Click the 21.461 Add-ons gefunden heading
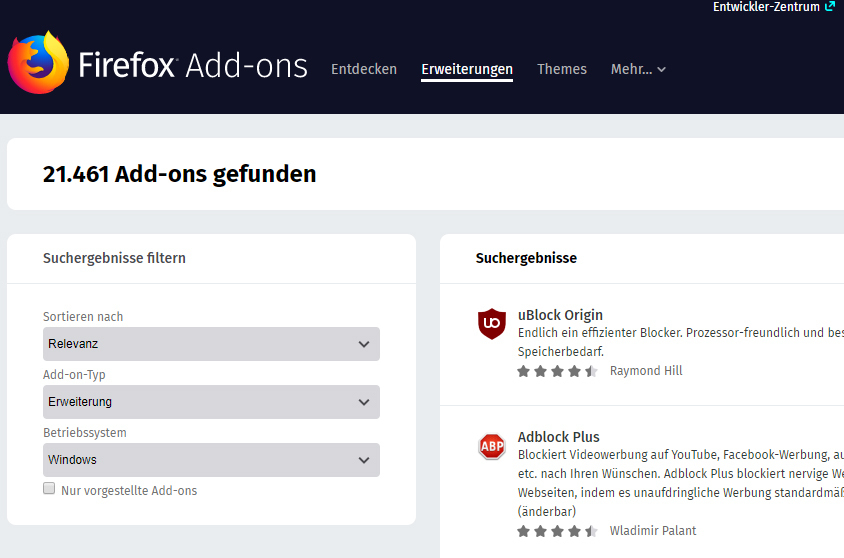The width and height of the screenshot is (844, 558). coord(179,174)
